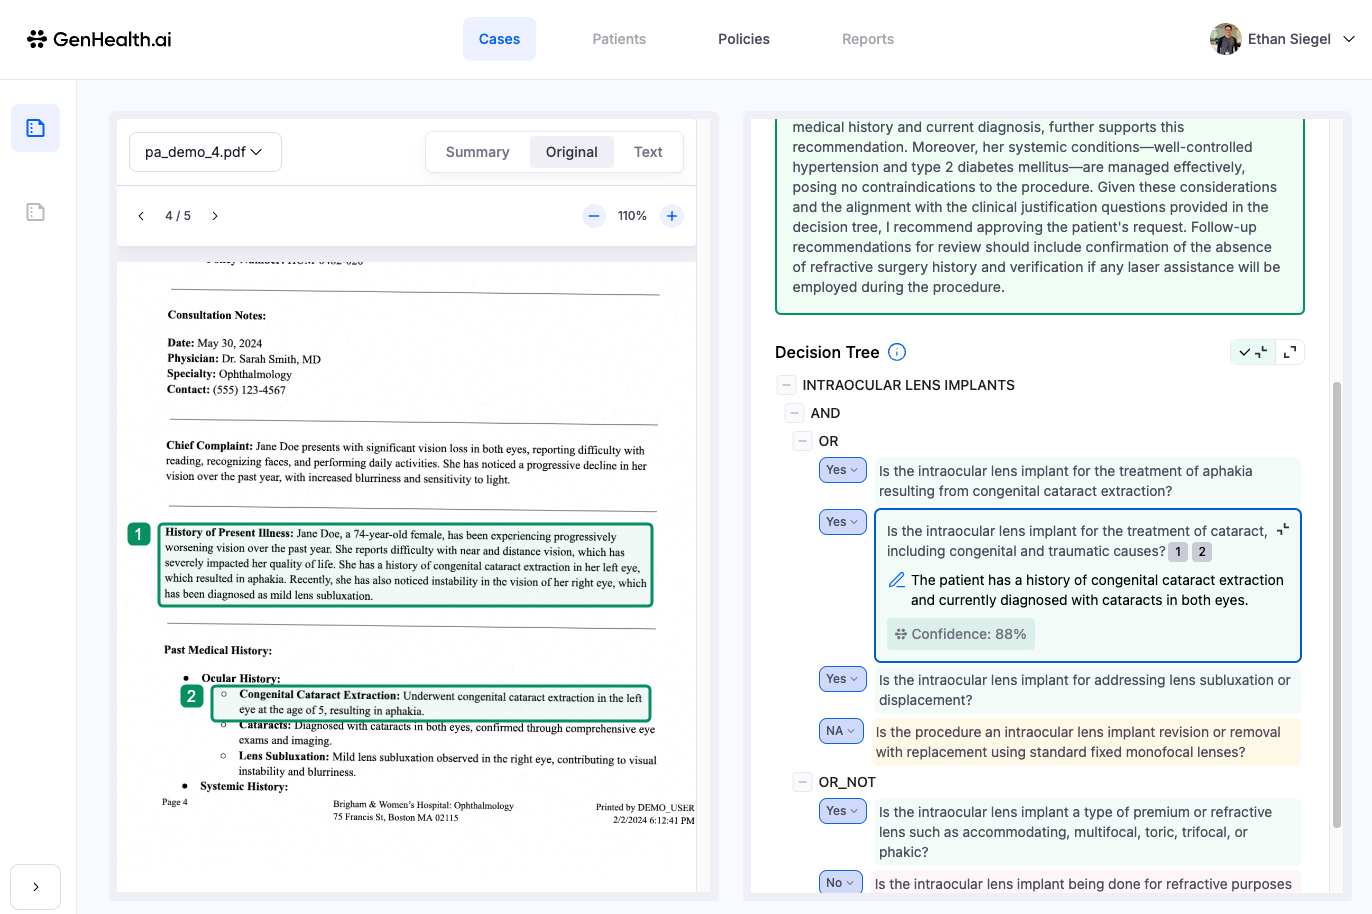Click highlight marker 1 on document
1372x914 pixels.
pyautogui.click(x=139, y=534)
